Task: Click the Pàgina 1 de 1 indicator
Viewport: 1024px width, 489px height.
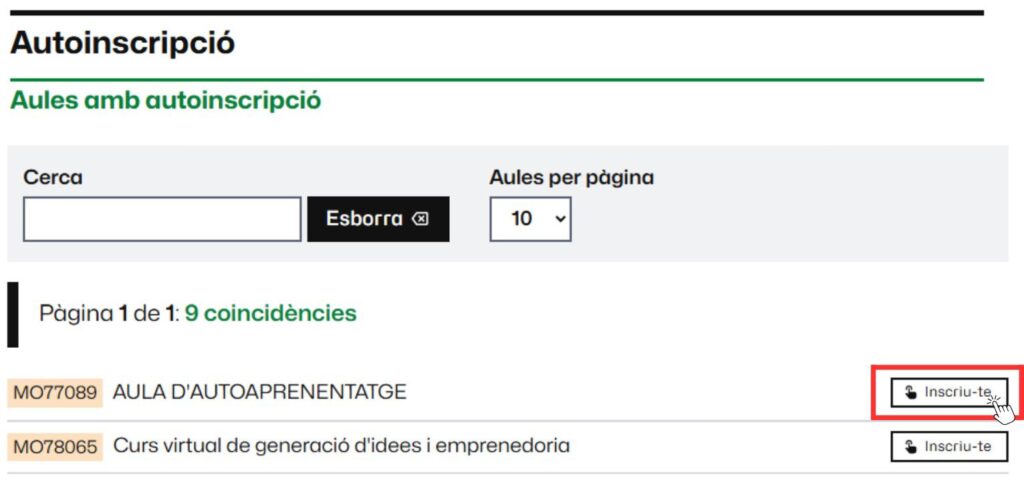Action: coord(107,313)
